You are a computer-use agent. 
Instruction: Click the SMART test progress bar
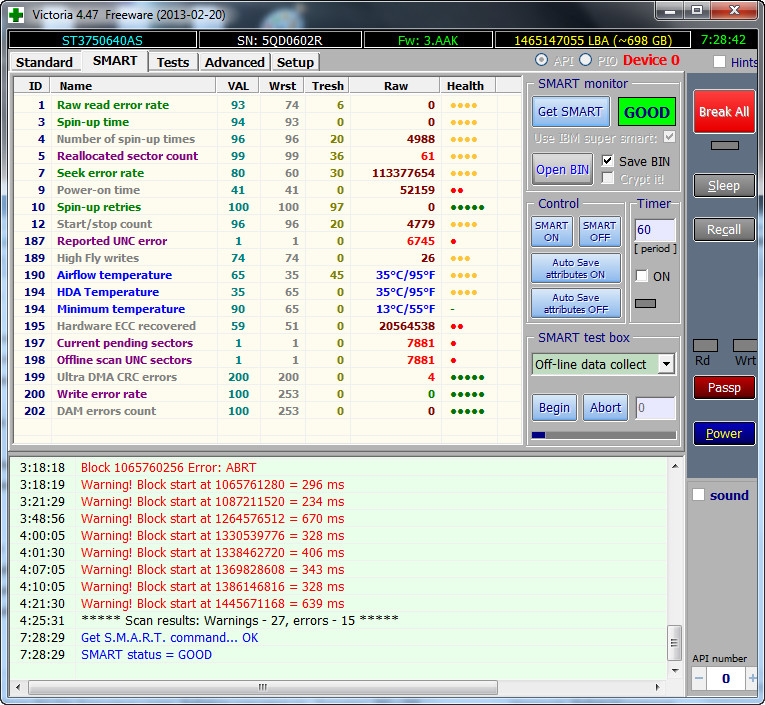click(x=603, y=435)
